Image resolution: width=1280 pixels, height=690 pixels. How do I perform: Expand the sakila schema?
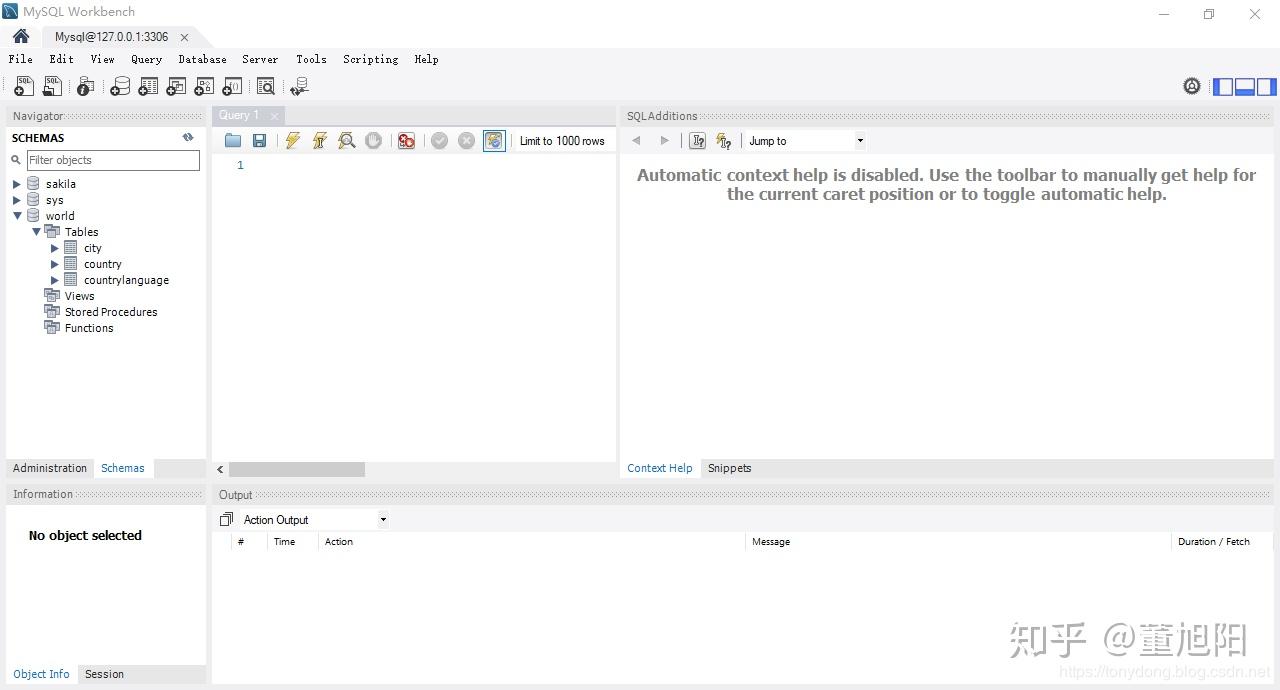16,184
